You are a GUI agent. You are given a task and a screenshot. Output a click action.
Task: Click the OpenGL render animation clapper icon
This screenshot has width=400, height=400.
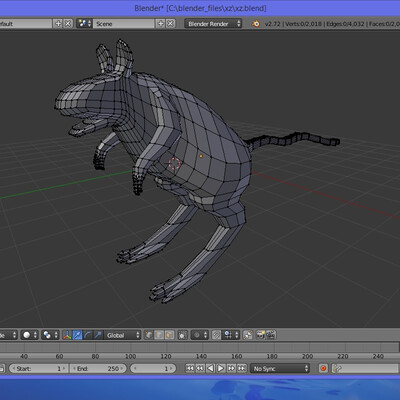pyautogui.click(x=271, y=335)
